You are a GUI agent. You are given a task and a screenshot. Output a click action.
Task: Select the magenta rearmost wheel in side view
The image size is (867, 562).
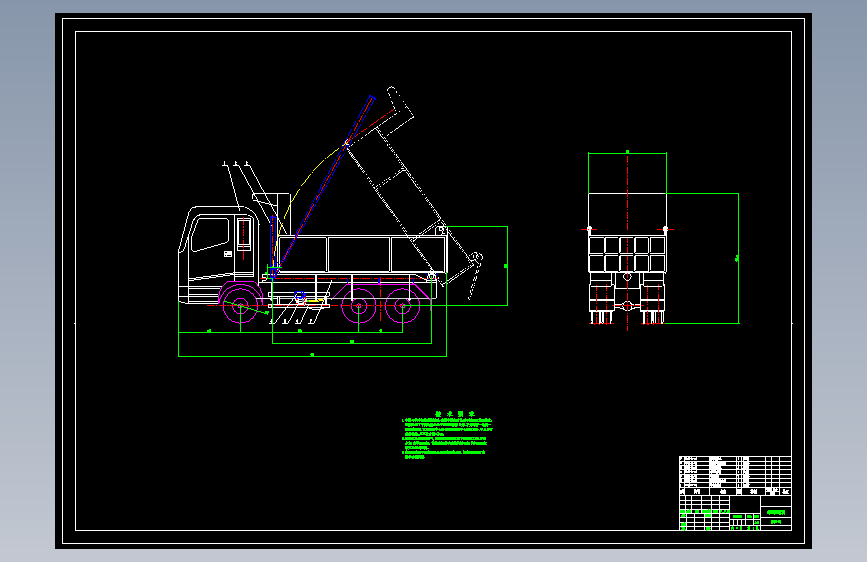click(x=402, y=305)
